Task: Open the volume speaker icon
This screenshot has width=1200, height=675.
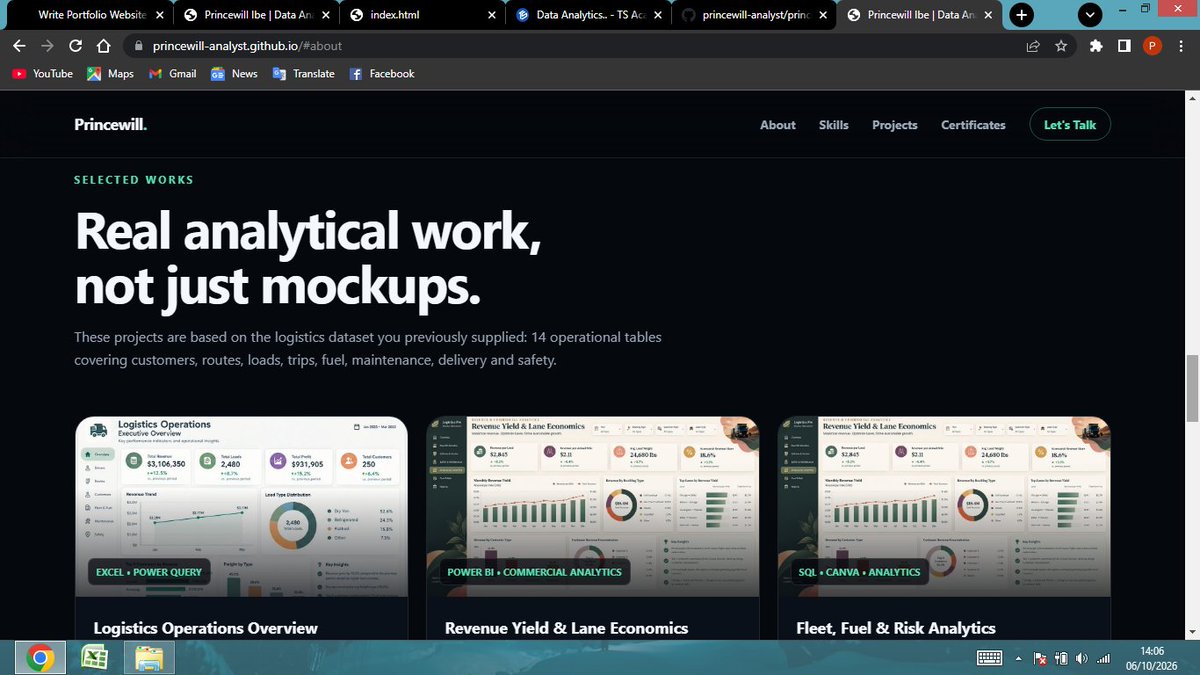Action: coord(1082,658)
